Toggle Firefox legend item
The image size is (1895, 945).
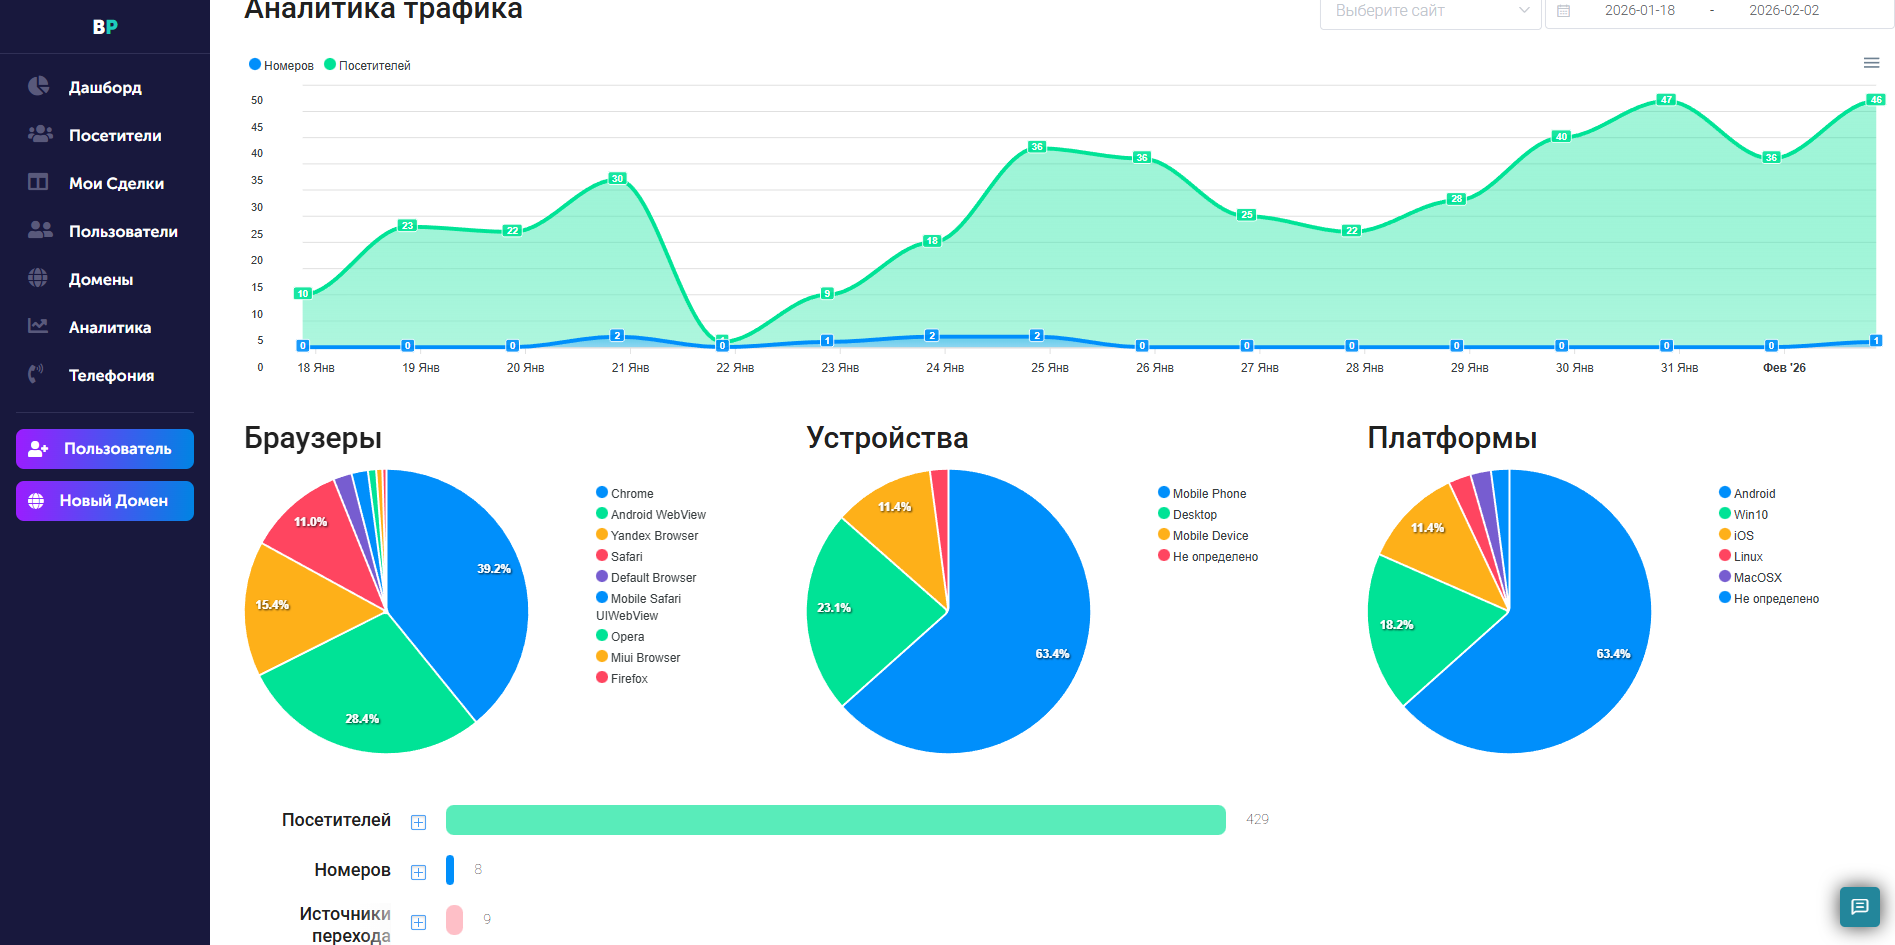click(x=622, y=678)
